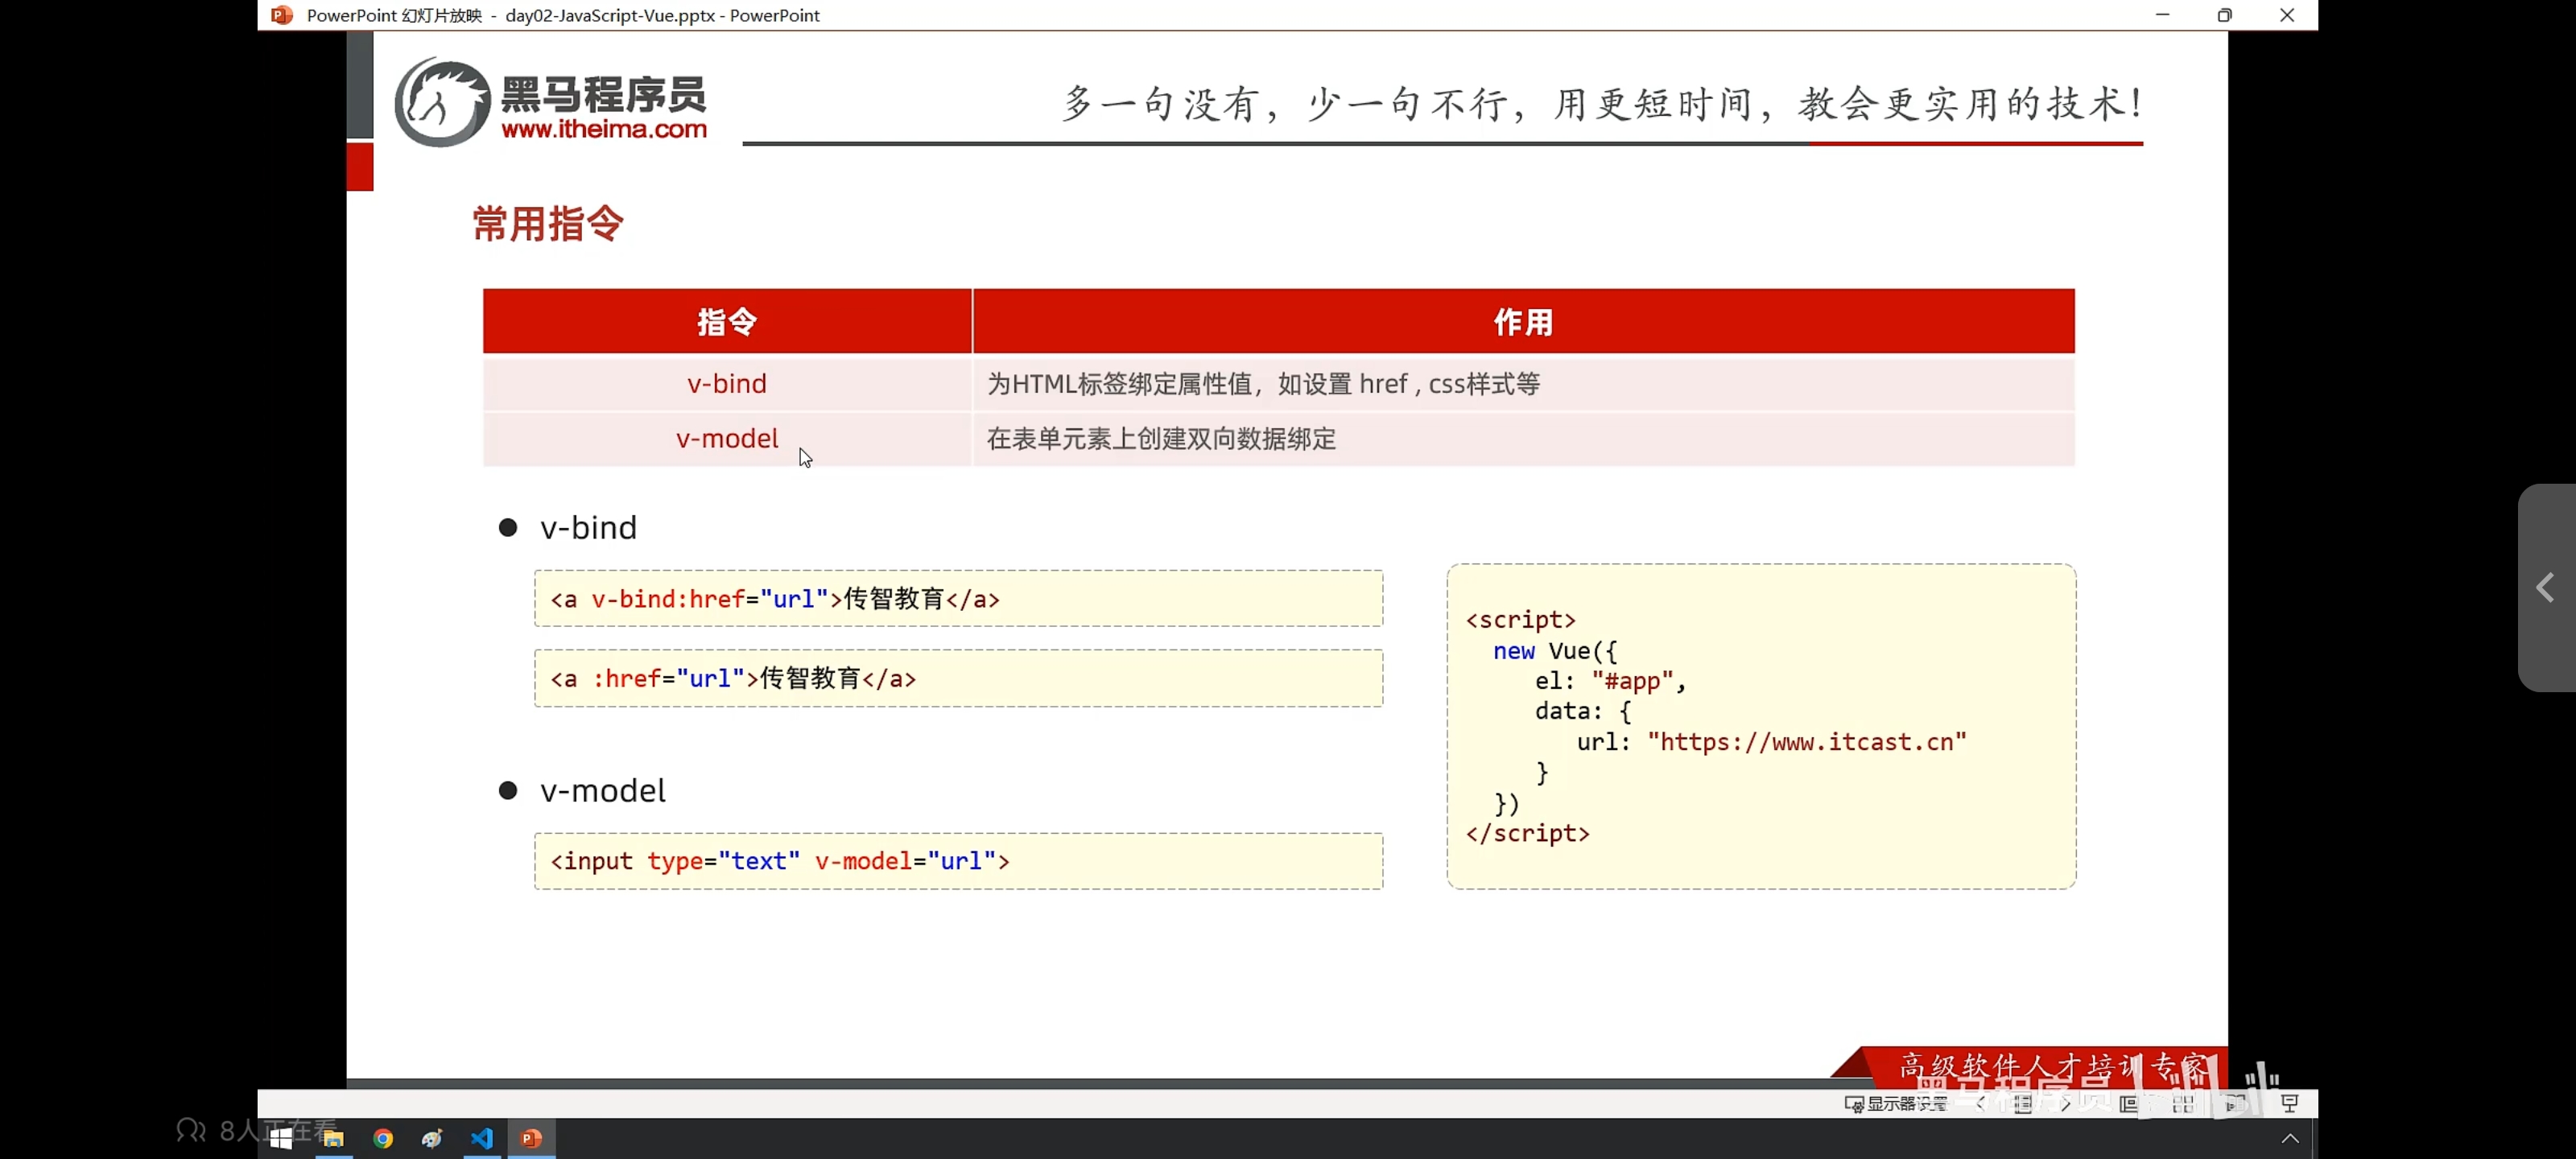Launch Chrome from the taskbar
Viewport: 2576px width, 1159px height.
tap(383, 1138)
